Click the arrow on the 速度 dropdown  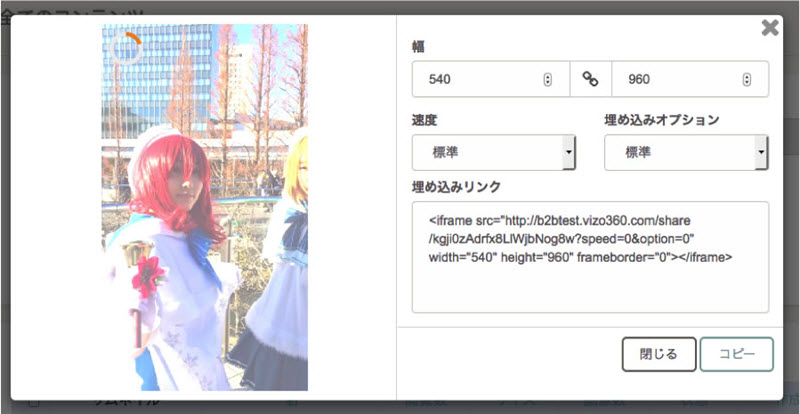click(x=569, y=153)
